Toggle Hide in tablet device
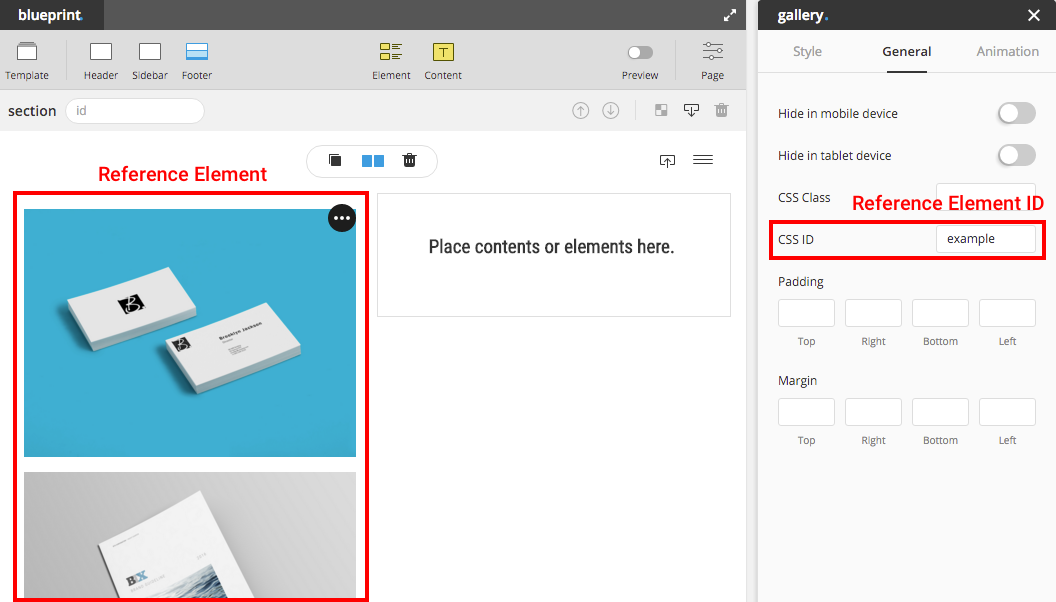Image resolution: width=1056 pixels, height=602 pixels. click(1017, 156)
